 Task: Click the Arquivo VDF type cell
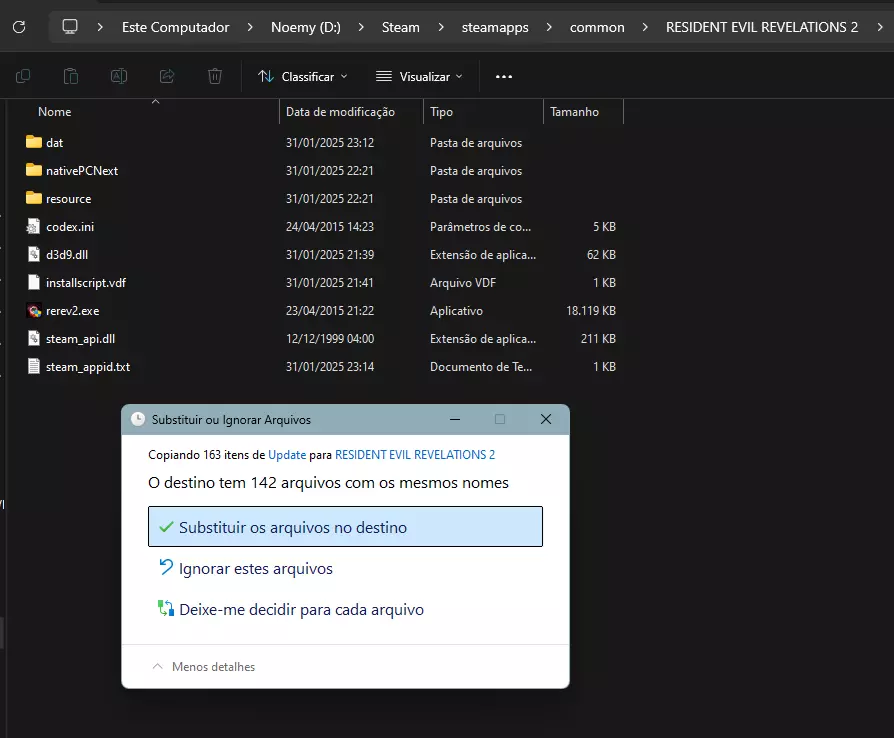point(463,283)
